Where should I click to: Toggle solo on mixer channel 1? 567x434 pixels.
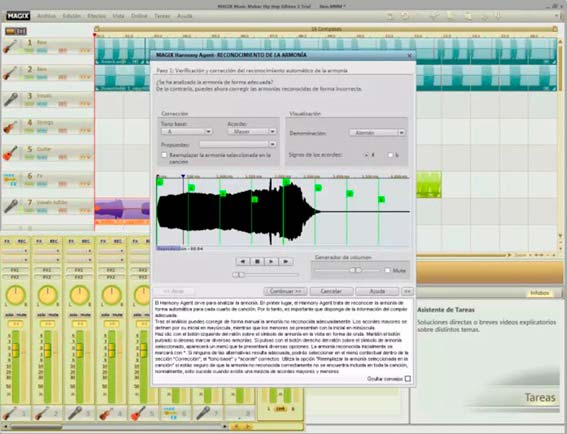tap(8, 315)
